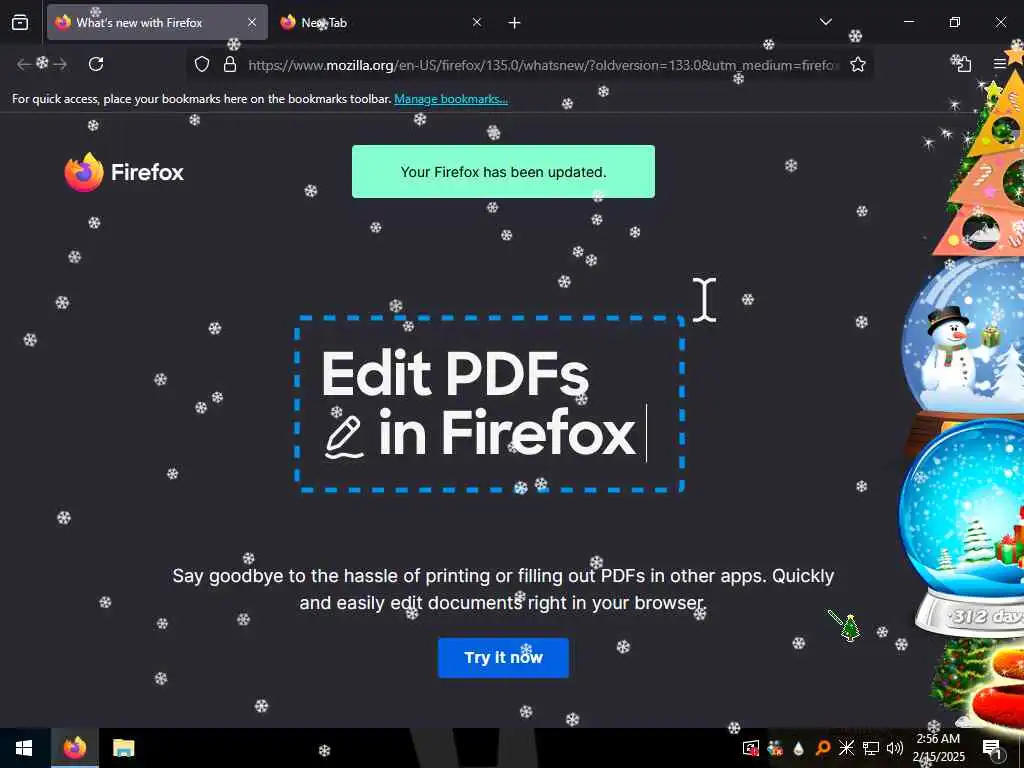Click the white water drop tray icon
The height and width of the screenshot is (768, 1024).
[x=799, y=748]
